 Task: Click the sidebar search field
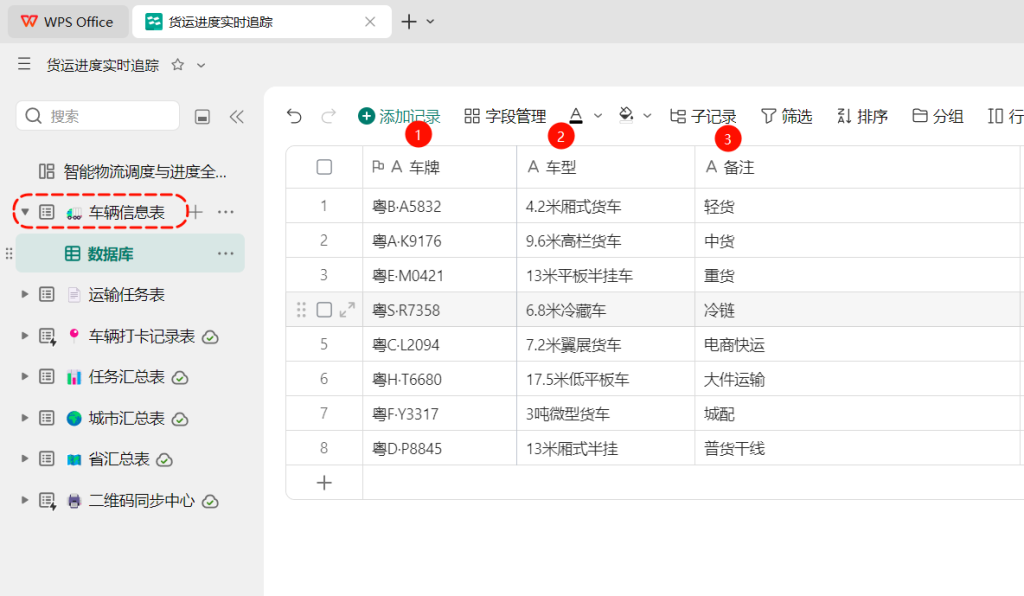98,116
